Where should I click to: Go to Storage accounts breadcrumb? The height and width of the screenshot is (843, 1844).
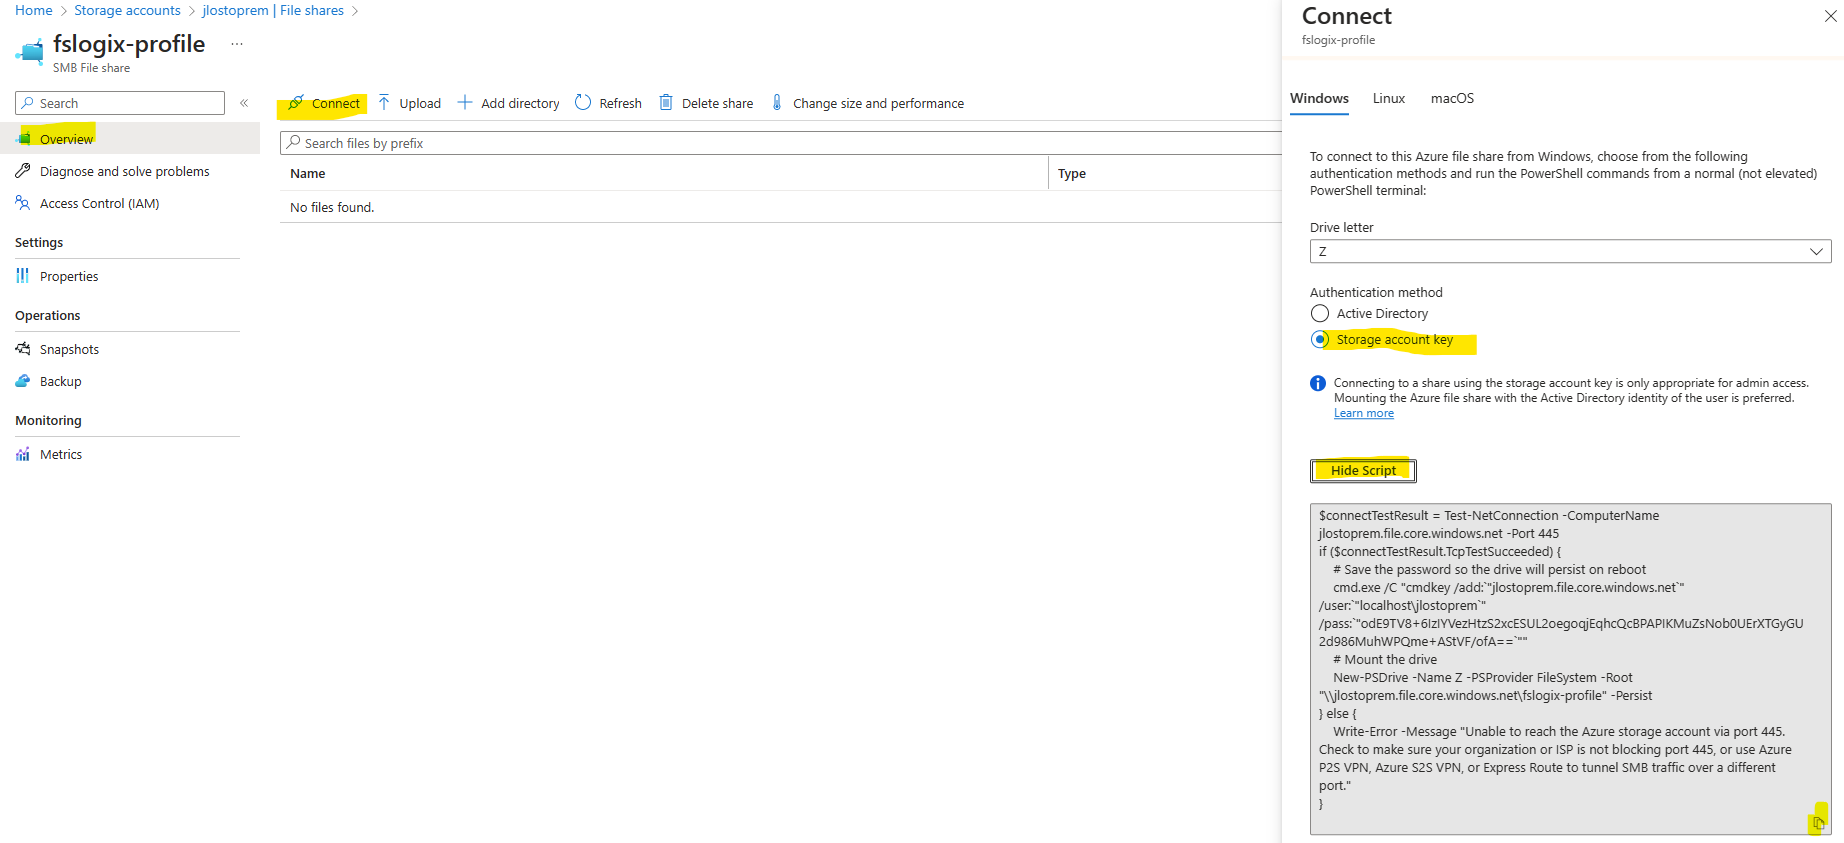[127, 10]
